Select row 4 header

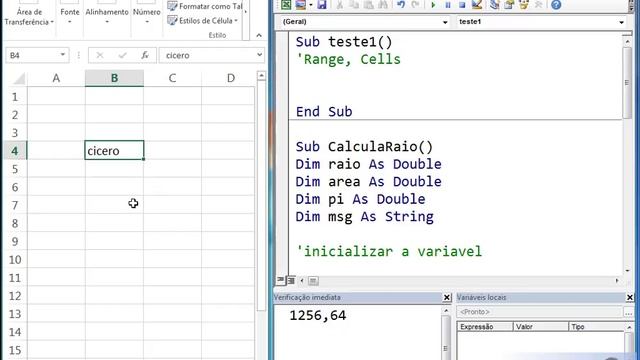pyautogui.click(x=15, y=151)
